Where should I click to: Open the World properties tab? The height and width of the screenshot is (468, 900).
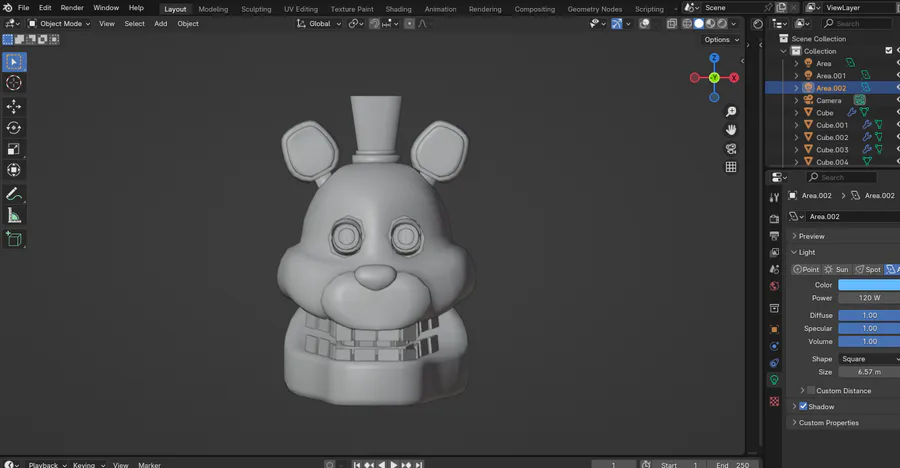774,286
